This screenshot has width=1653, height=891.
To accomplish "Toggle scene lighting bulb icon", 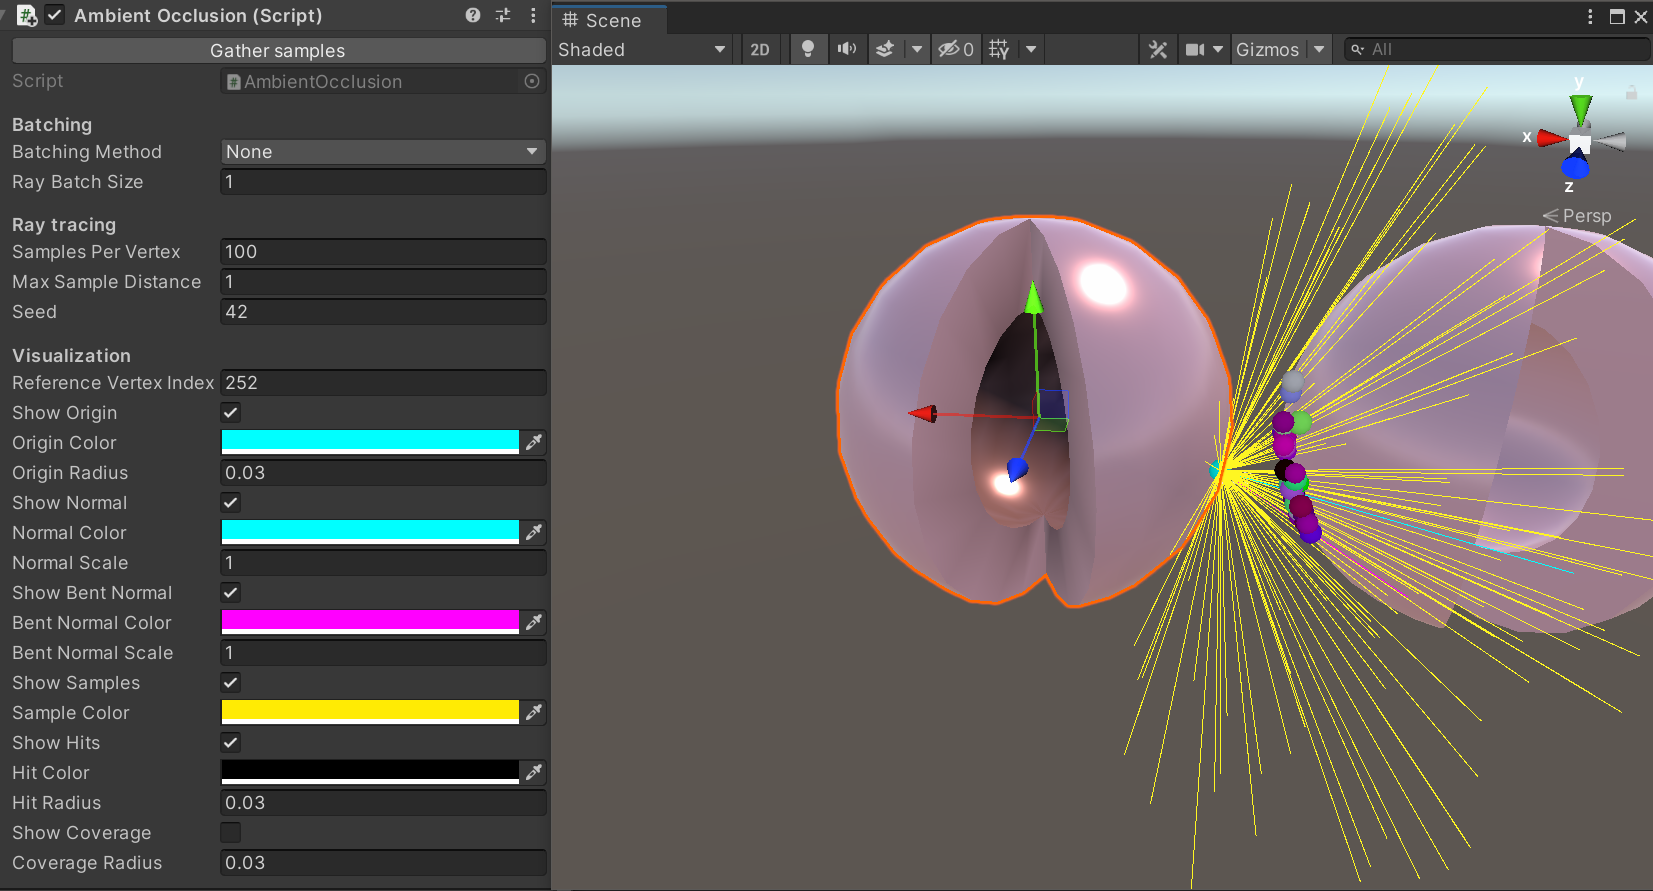I will click(808, 49).
